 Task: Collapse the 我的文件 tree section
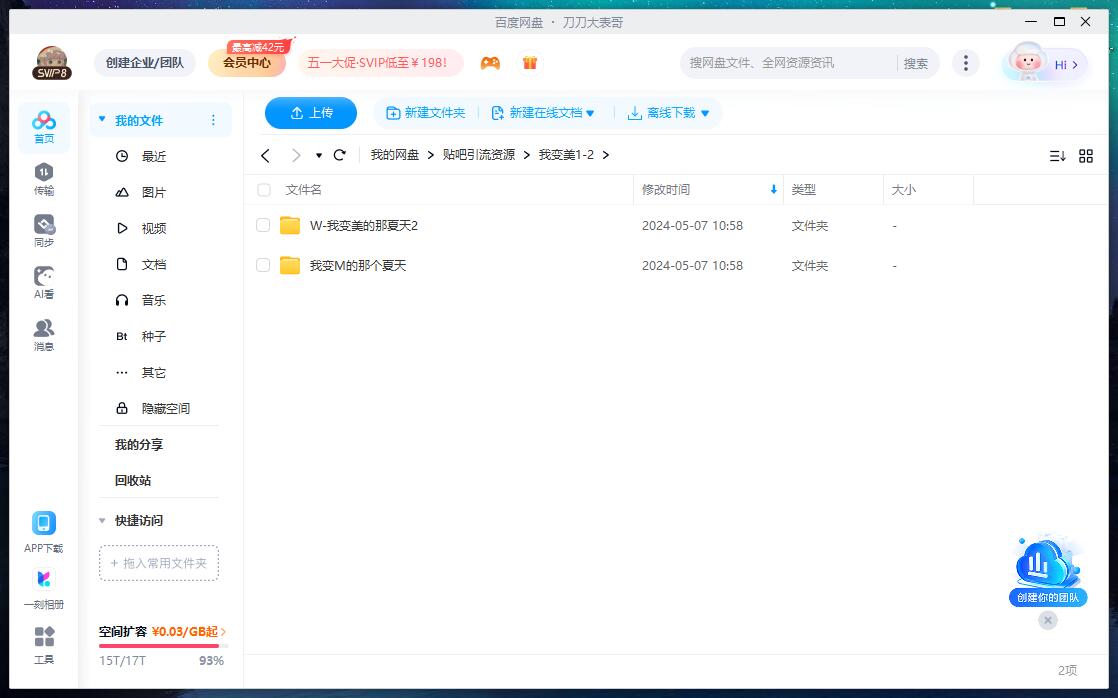101,120
